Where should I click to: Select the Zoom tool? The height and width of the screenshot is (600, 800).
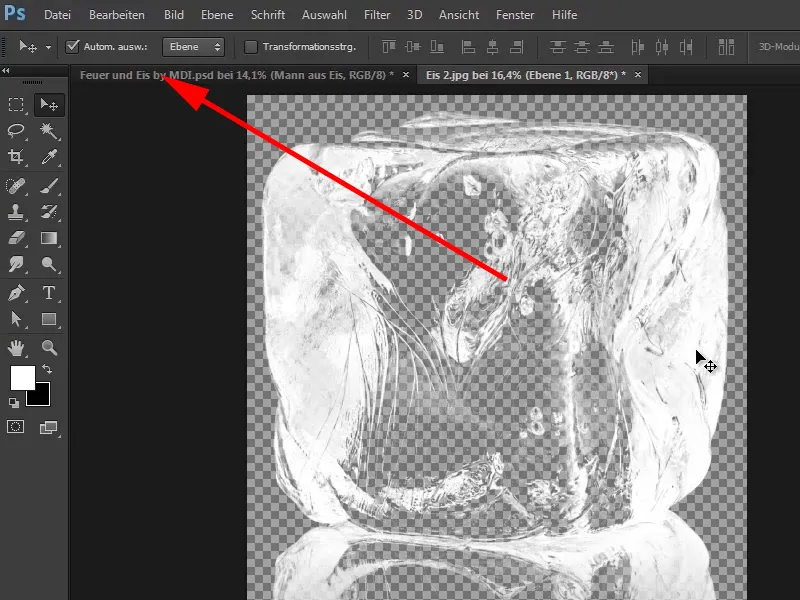coord(49,348)
